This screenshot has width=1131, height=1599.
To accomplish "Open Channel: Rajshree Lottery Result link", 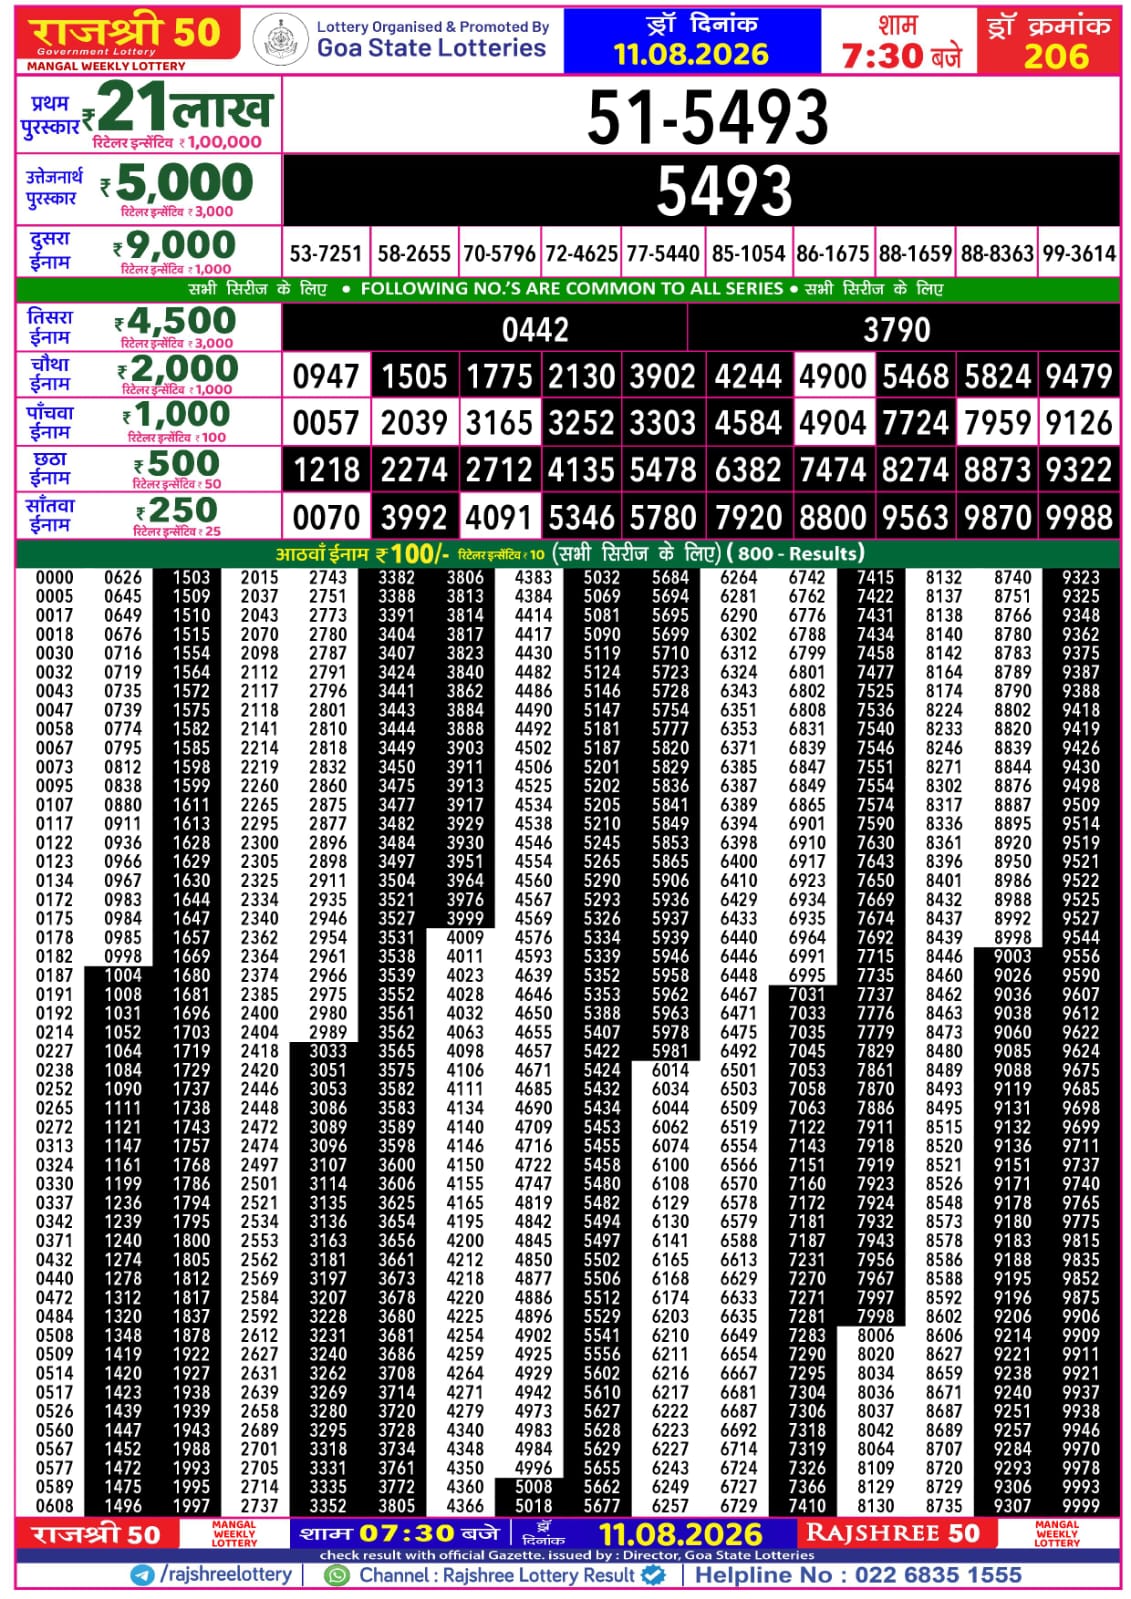I will pos(497,1575).
